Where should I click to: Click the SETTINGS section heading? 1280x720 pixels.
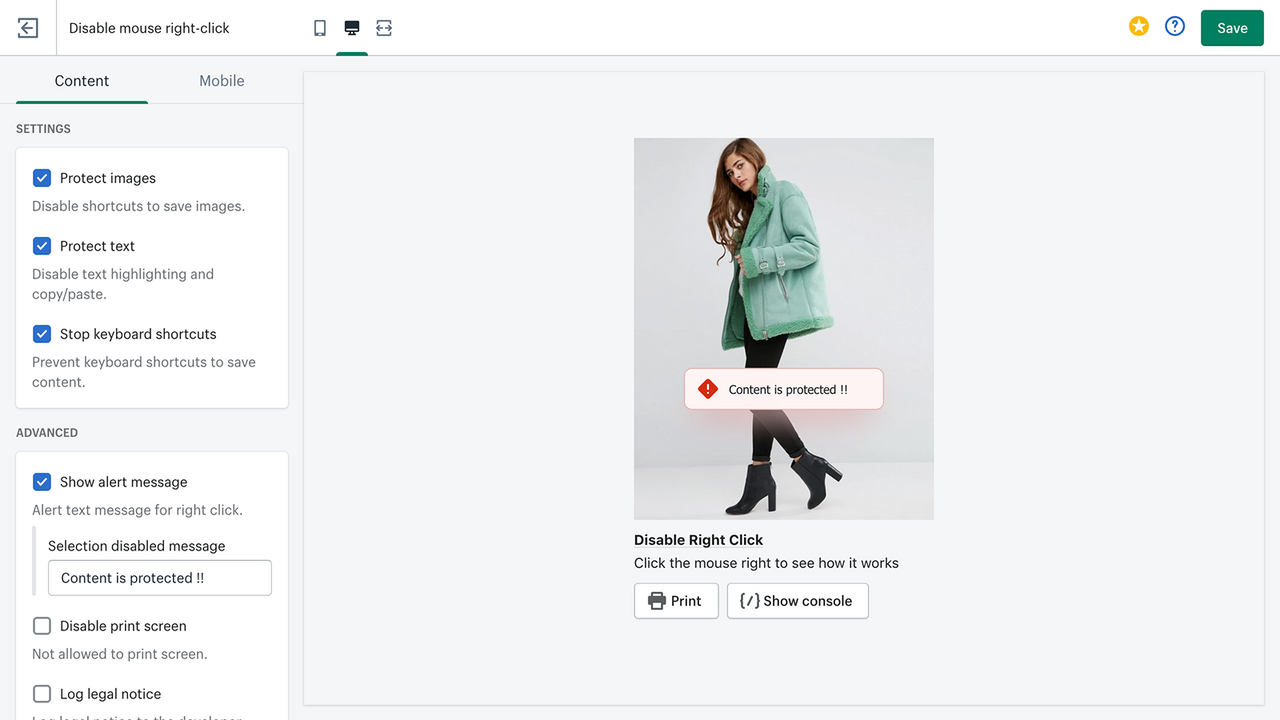(43, 129)
